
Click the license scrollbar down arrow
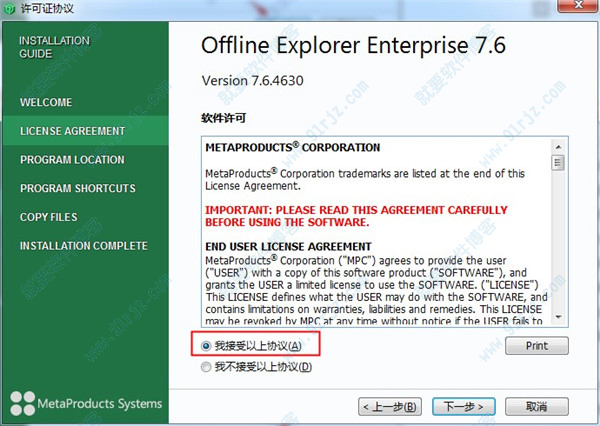coord(557,319)
